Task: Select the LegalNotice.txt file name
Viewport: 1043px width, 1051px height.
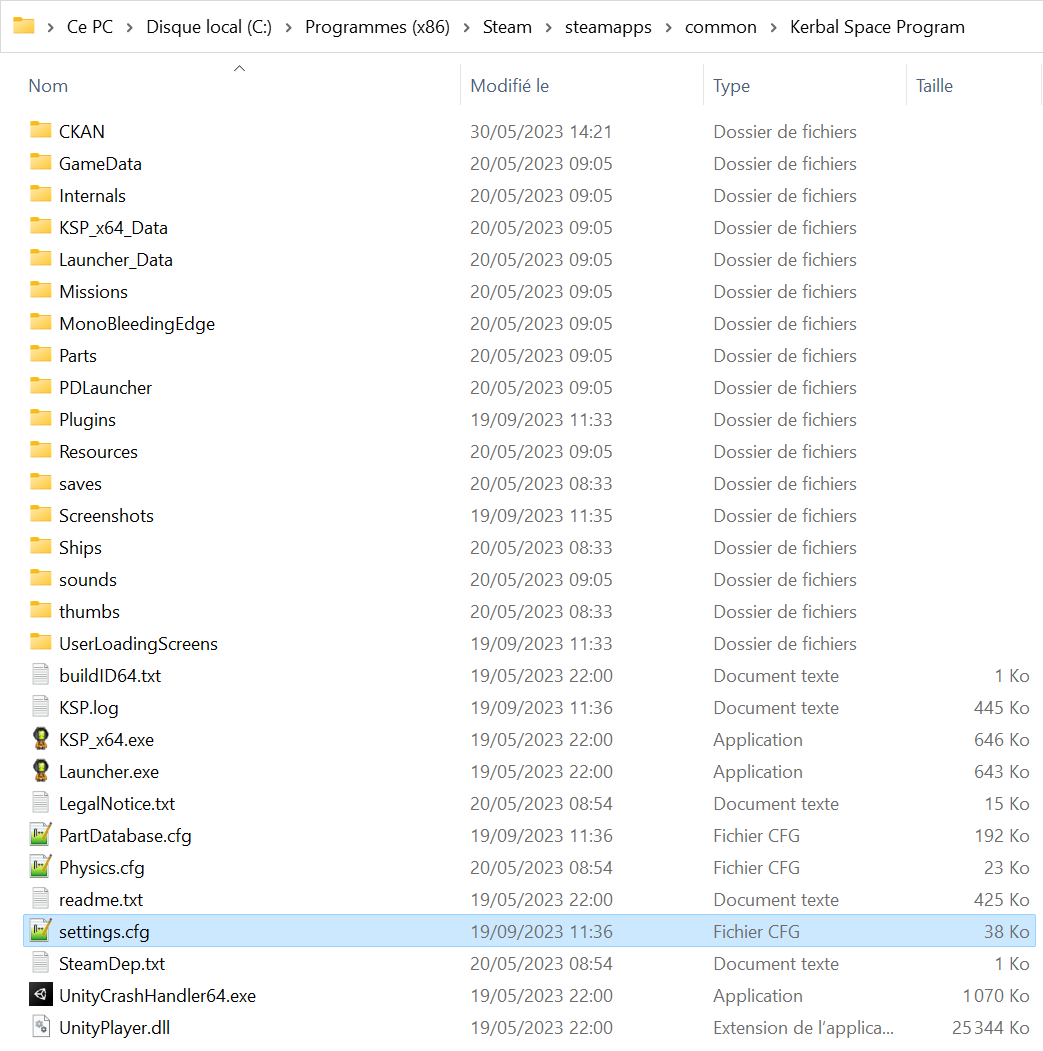Action: [x=117, y=803]
